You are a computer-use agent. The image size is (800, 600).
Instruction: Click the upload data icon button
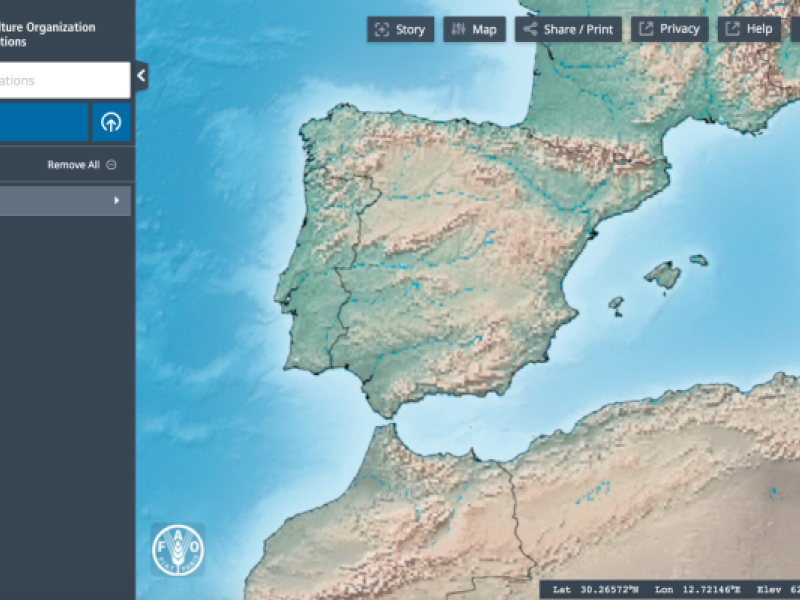point(111,122)
